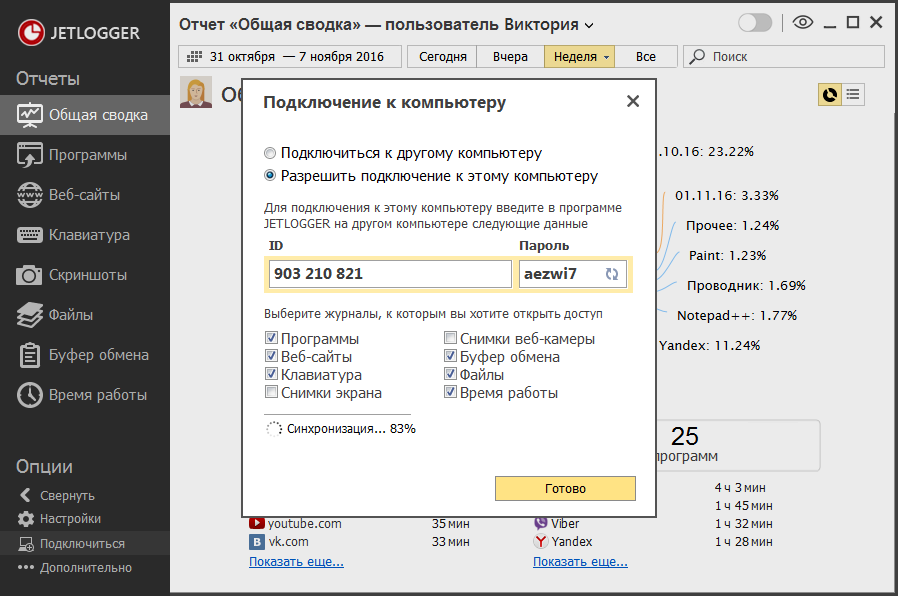Click the Время работы clock icon
898x596 pixels.
click(29, 395)
